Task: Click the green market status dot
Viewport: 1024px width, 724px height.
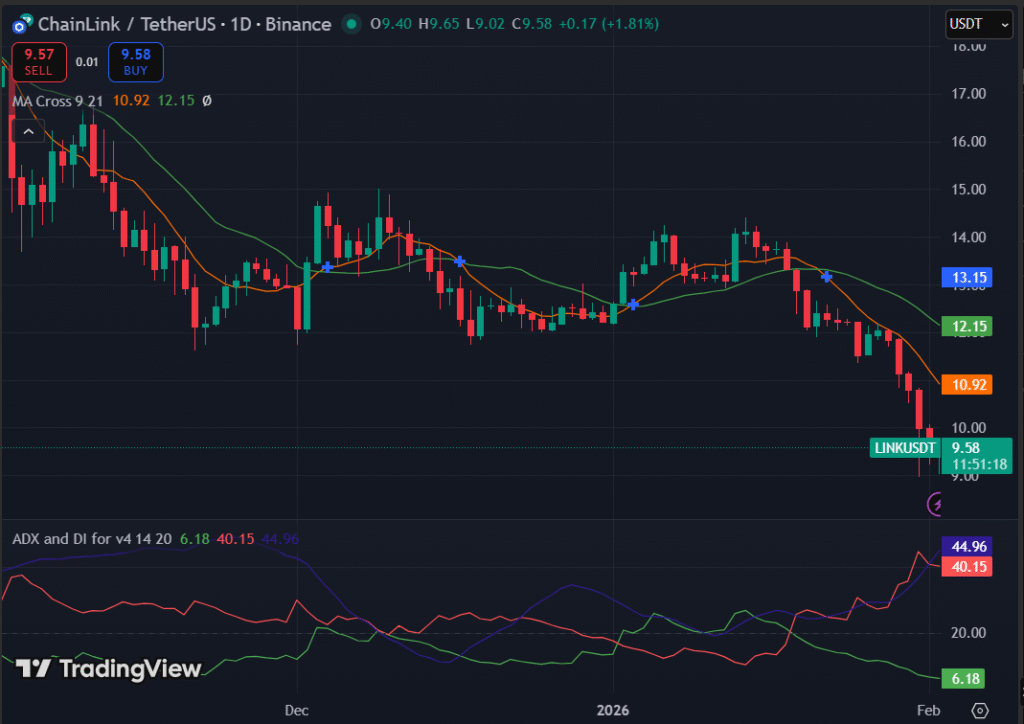Action: (352, 24)
